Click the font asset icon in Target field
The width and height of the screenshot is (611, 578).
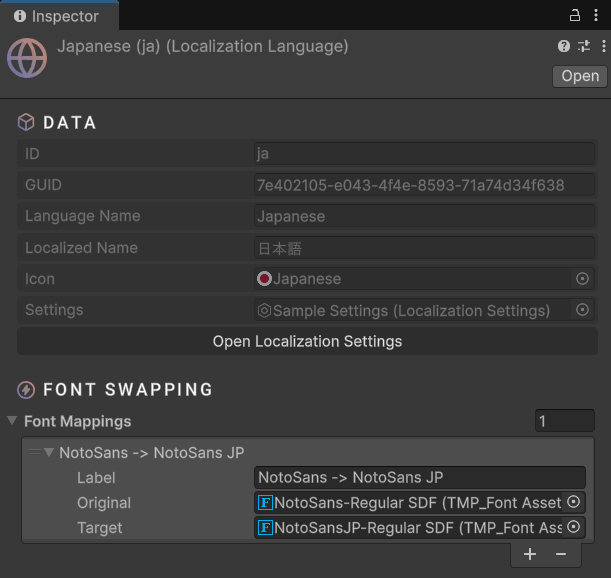(265, 528)
